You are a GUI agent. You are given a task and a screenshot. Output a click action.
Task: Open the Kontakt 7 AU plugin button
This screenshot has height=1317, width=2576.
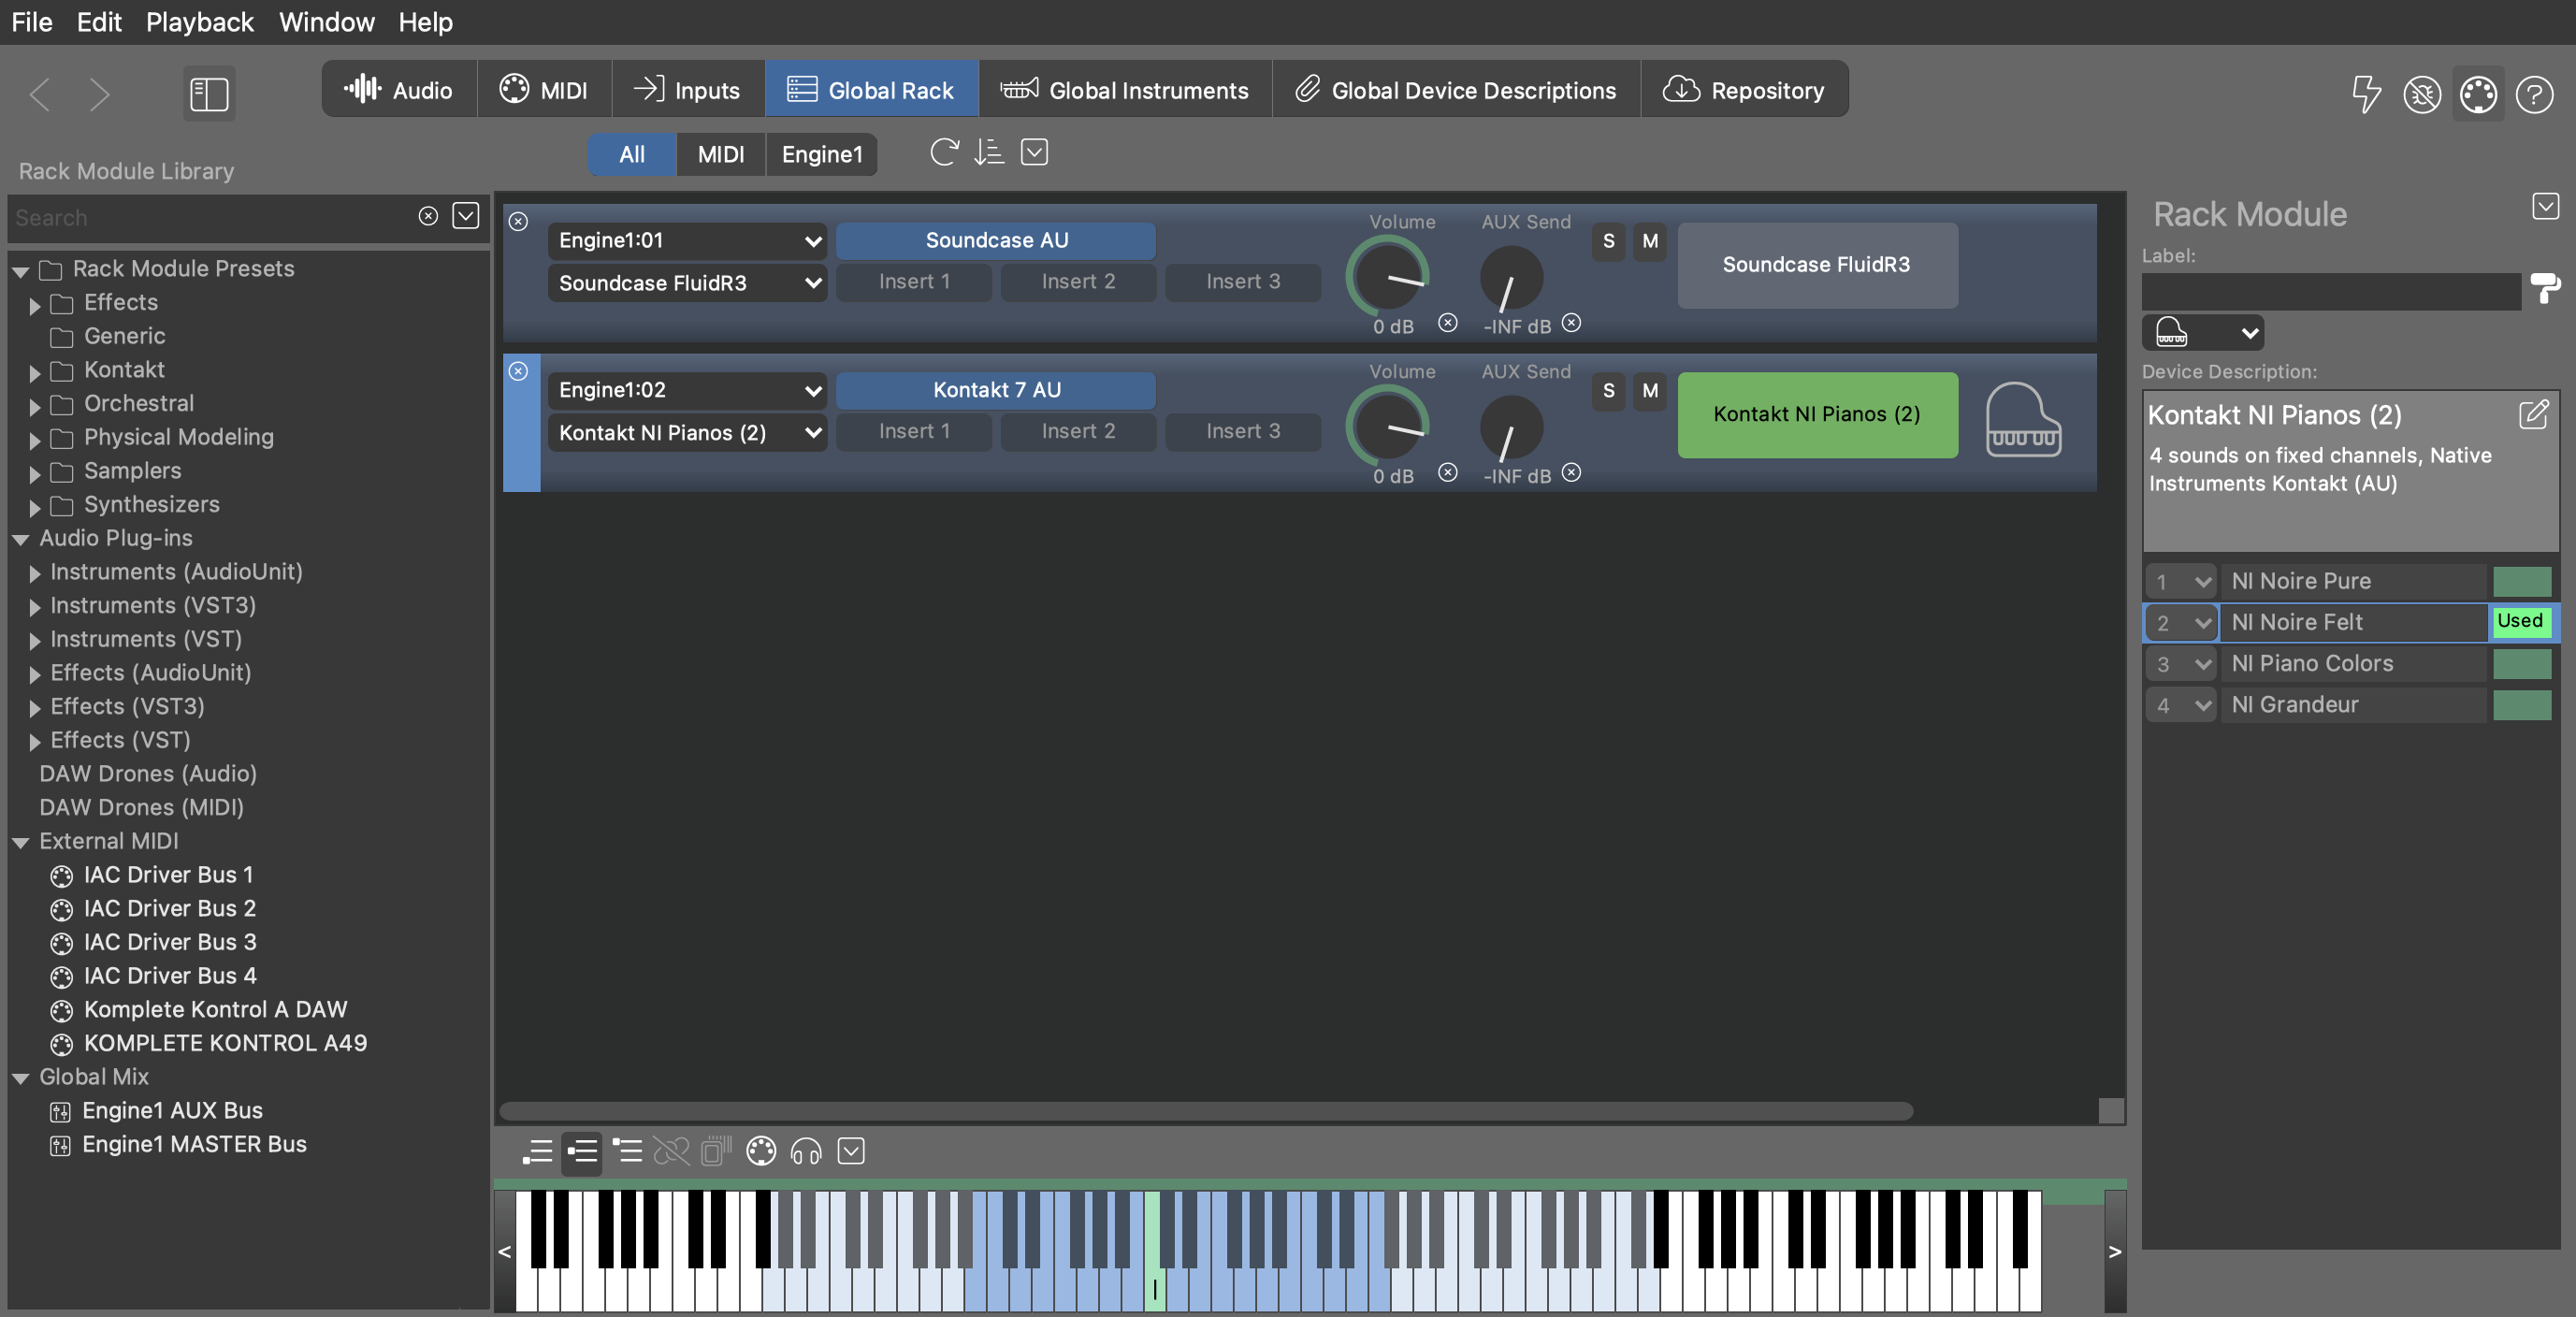click(x=995, y=390)
